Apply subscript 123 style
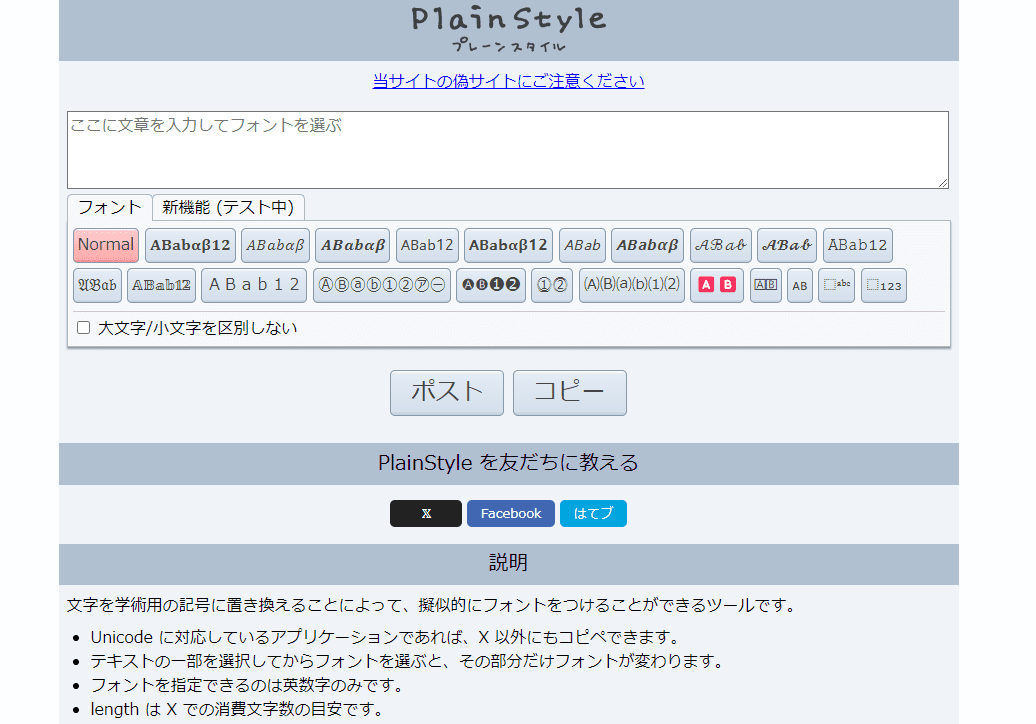Screen dimensions: 1036x724 click(x=884, y=285)
